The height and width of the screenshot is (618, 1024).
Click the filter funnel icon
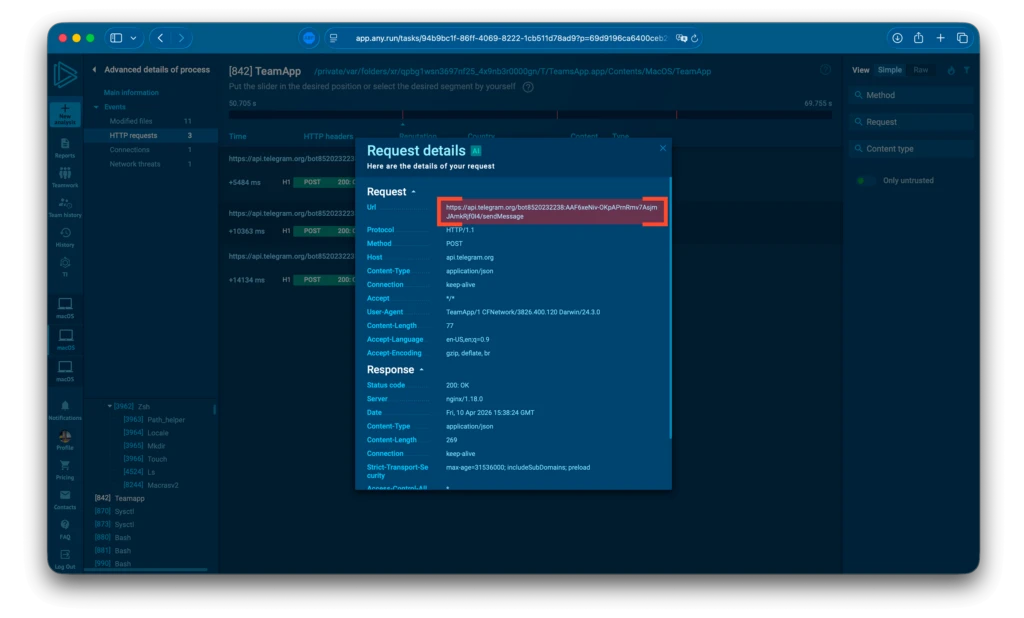pyautogui.click(x=966, y=70)
